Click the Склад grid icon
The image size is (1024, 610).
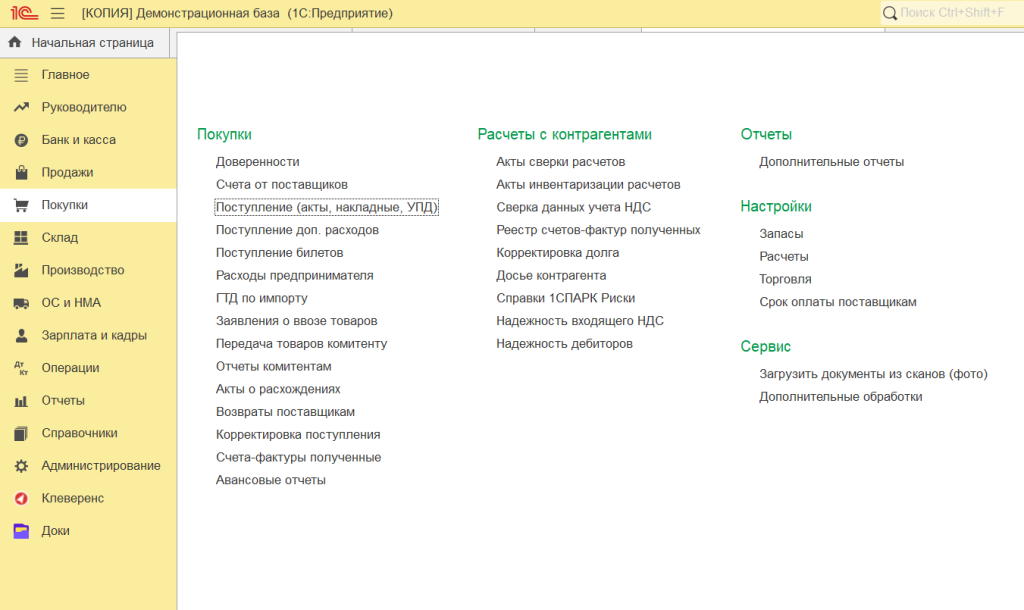coord(22,238)
